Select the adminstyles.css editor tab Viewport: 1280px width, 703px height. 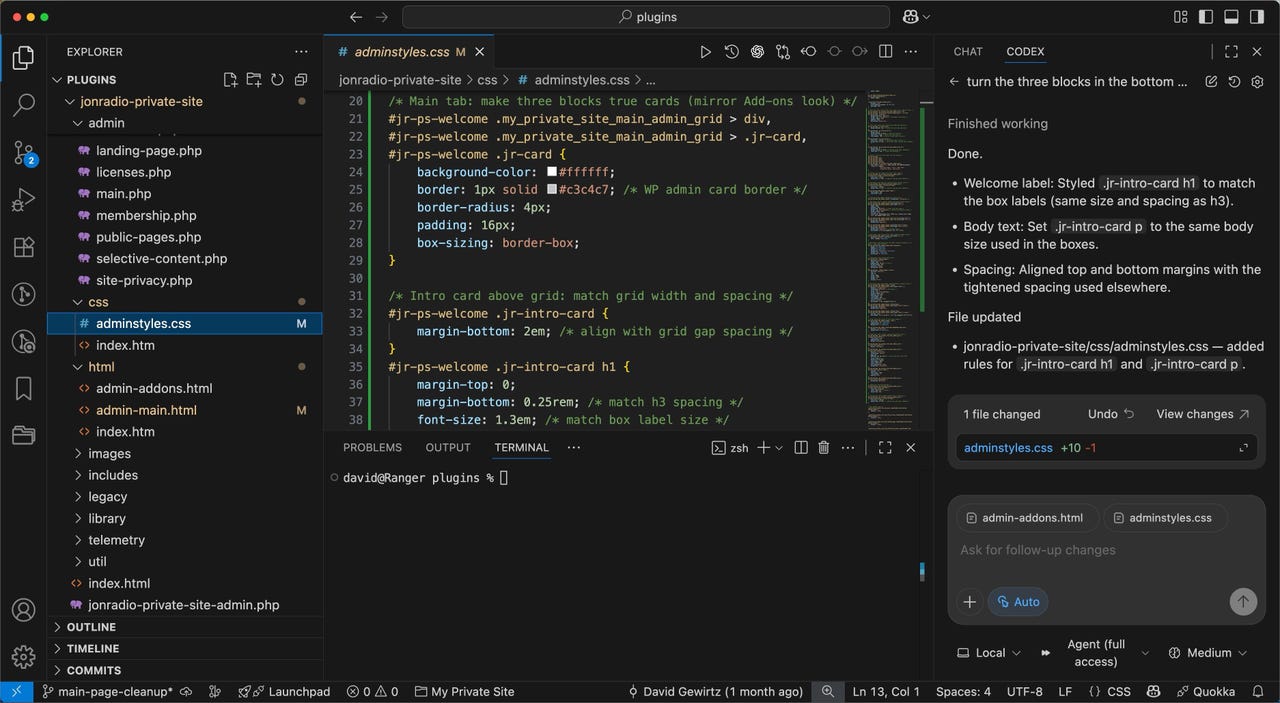click(x=402, y=52)
